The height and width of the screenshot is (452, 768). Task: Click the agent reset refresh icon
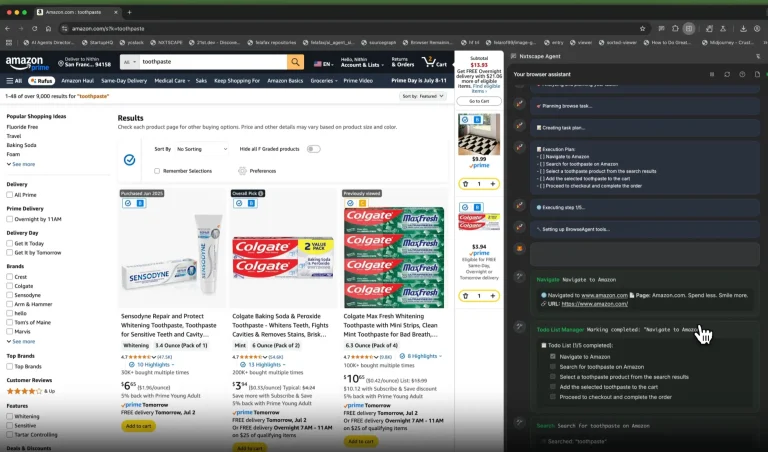[727, 74]
